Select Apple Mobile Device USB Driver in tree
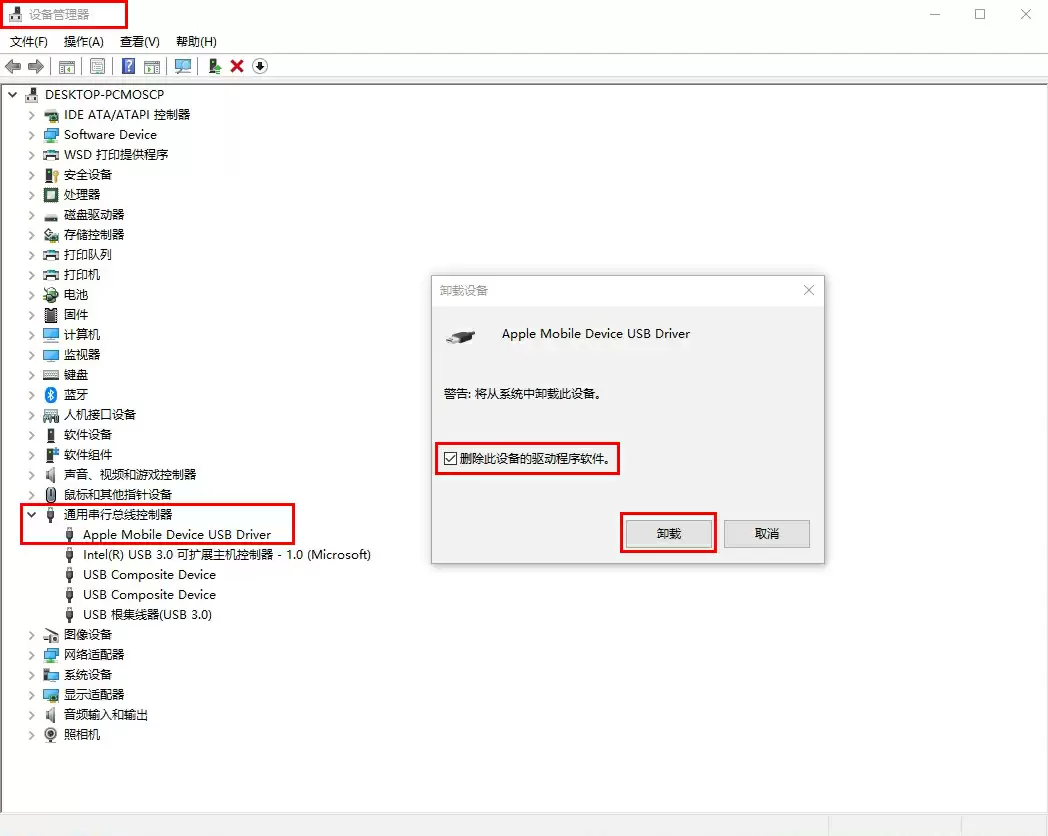This screenshot has height=836, width=1048. click(176, 534)
